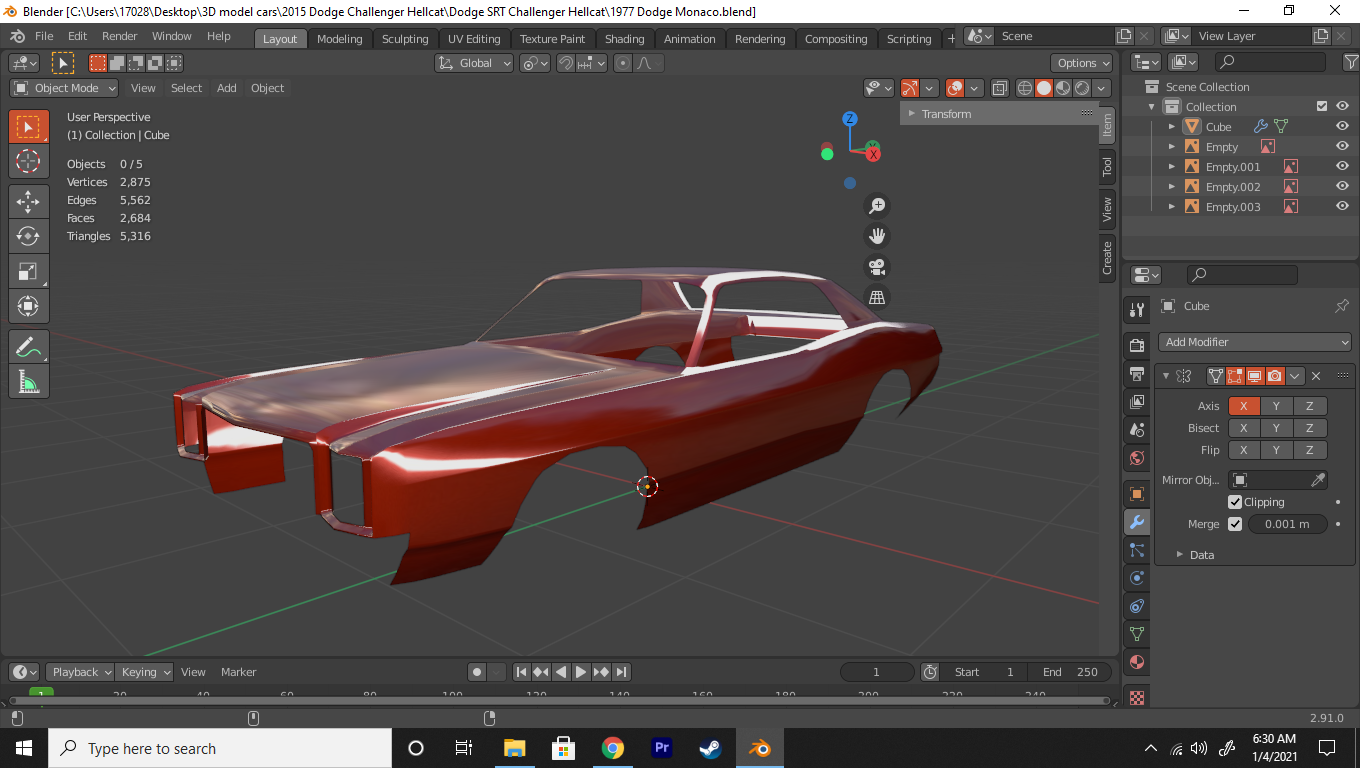The height and width of the screenshot is (768, 1360).
Task: Select the Scale tool
Action: (x=28, y=271)
